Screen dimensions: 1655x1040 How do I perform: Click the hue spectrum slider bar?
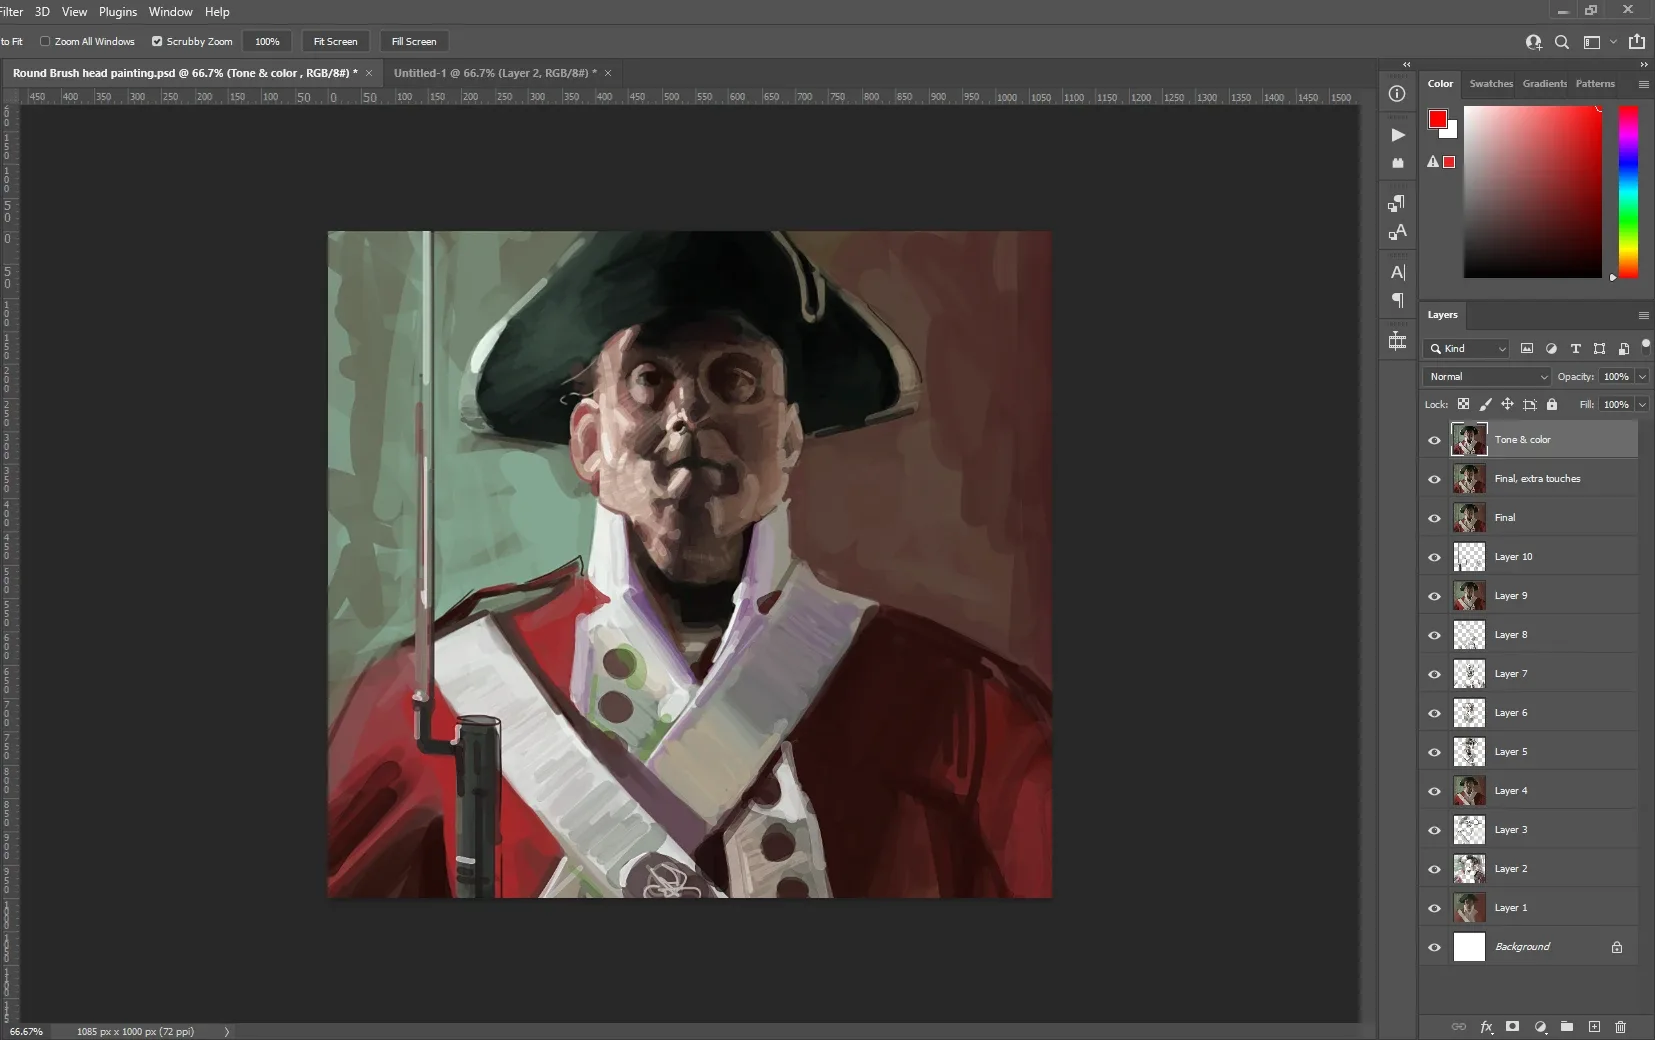click(x=1629, y=192)
